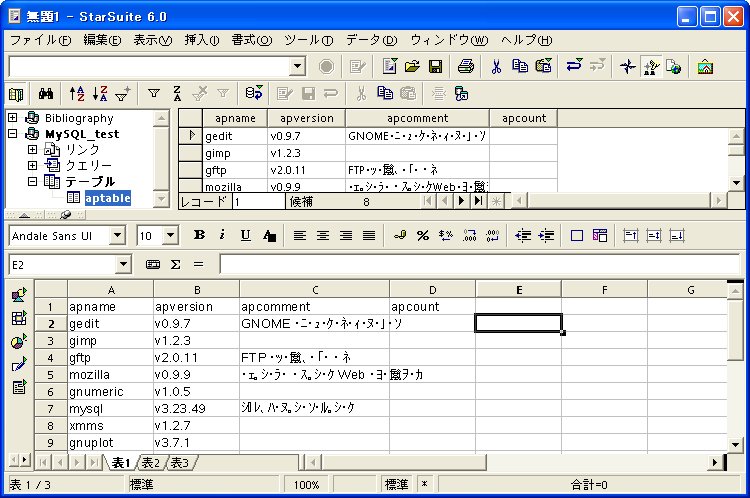The image size is (750, 498).
Task: Open the 編集(E) menu
Action: [x=102, y=40]
